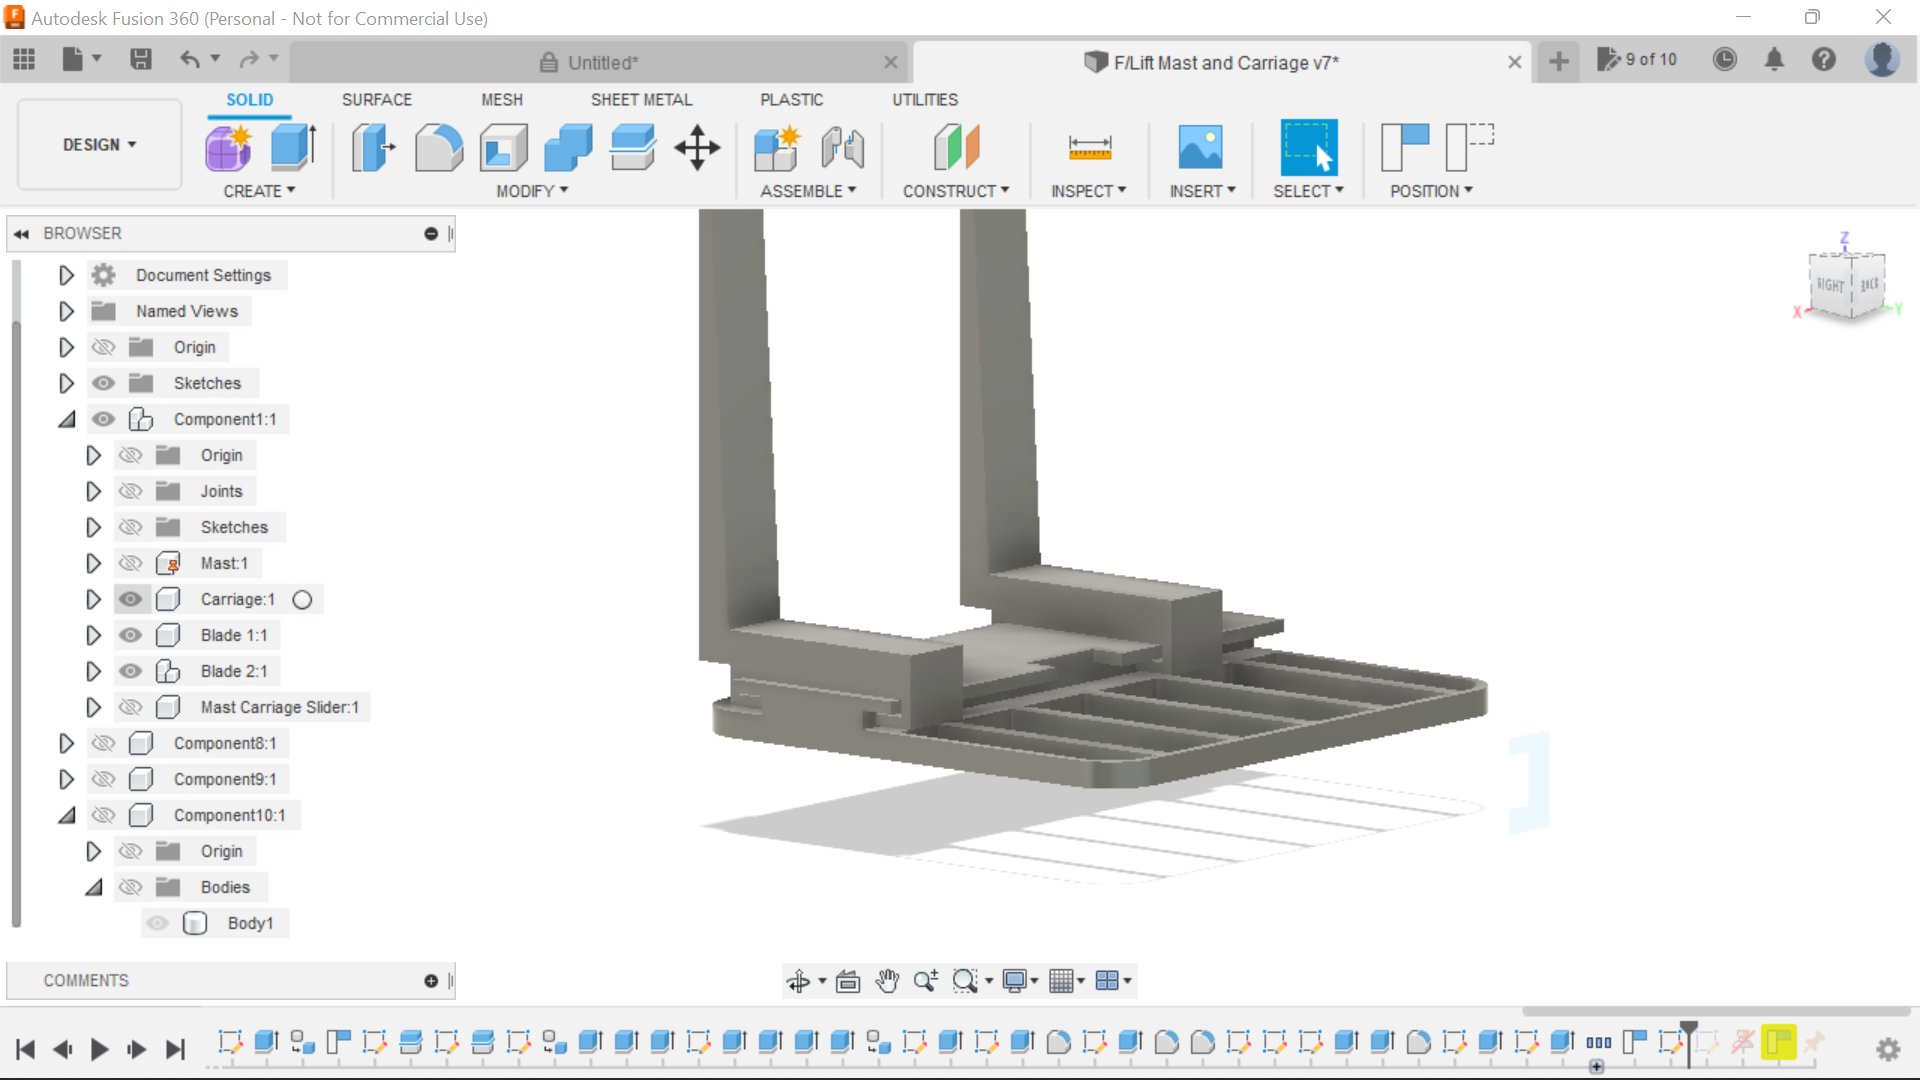Image resolution: width=1920 pixels, height=1080 pixels.
Task: Open the Insert canvas image icon
Action: tap(1203, 147)
